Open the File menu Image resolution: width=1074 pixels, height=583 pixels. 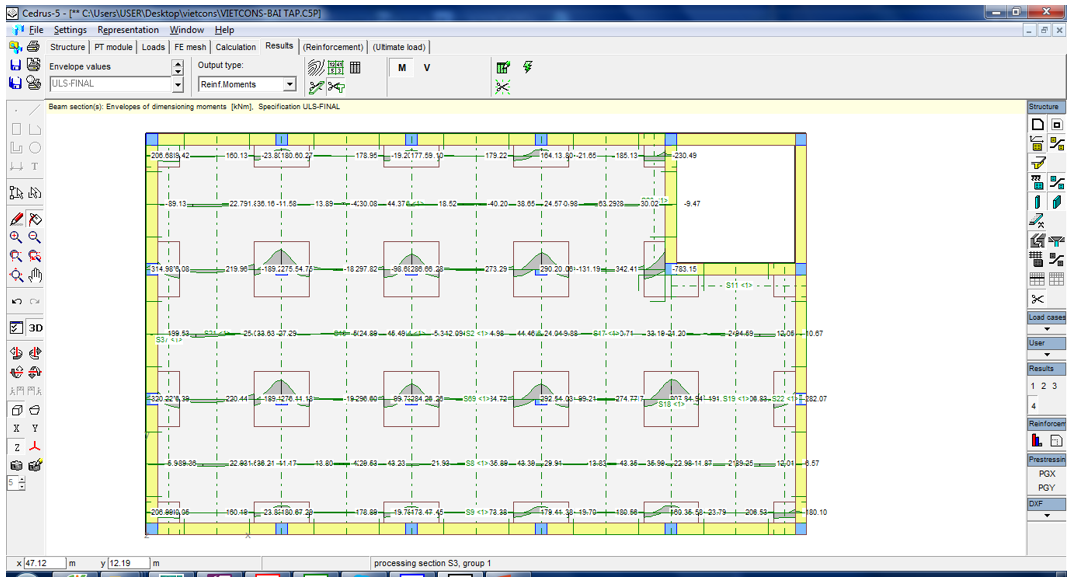click(x=36, y=30)
